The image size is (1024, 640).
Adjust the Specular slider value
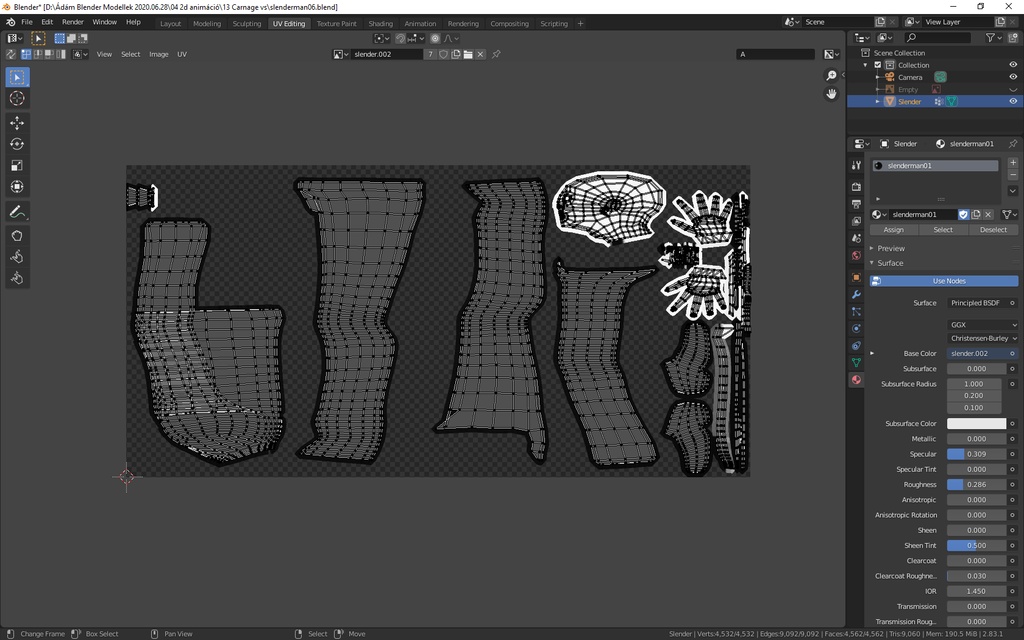976,454
